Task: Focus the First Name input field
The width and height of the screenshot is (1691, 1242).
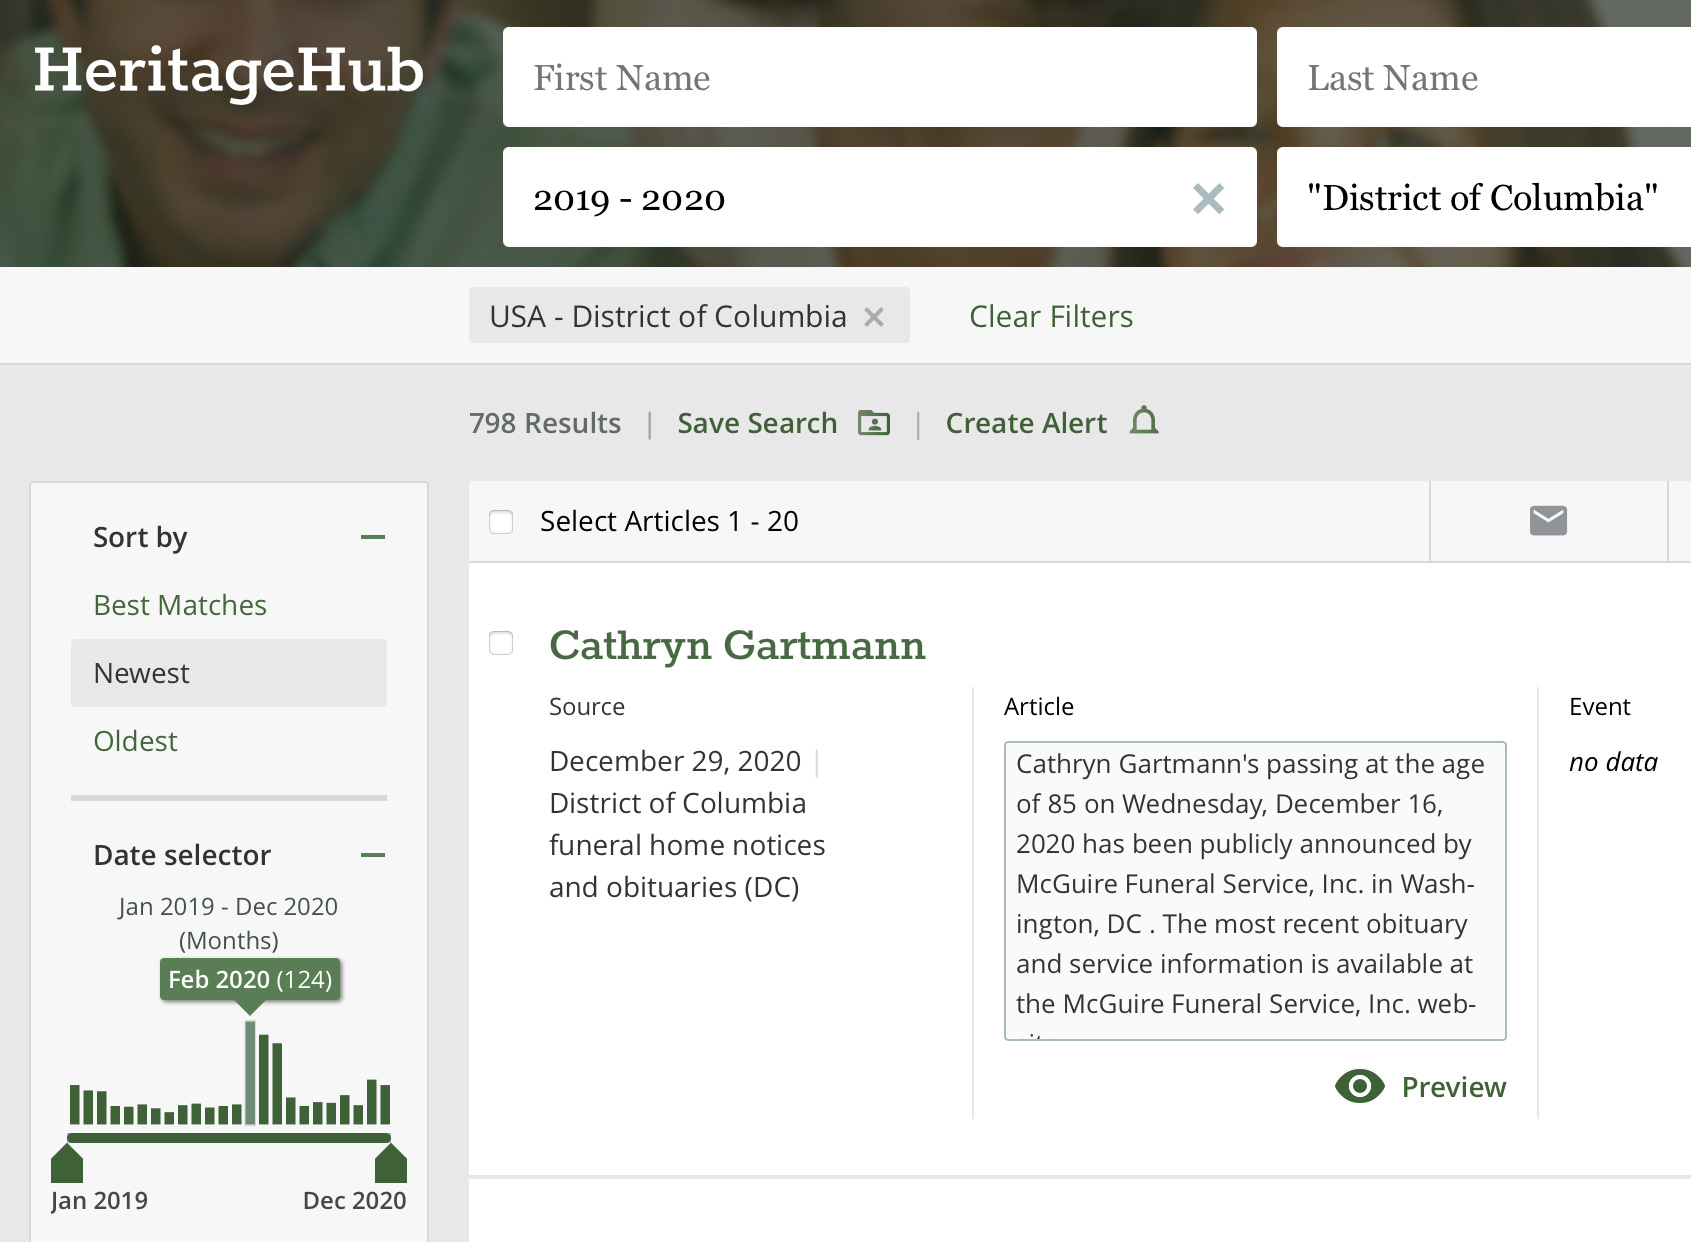Action: coord(880,77)
